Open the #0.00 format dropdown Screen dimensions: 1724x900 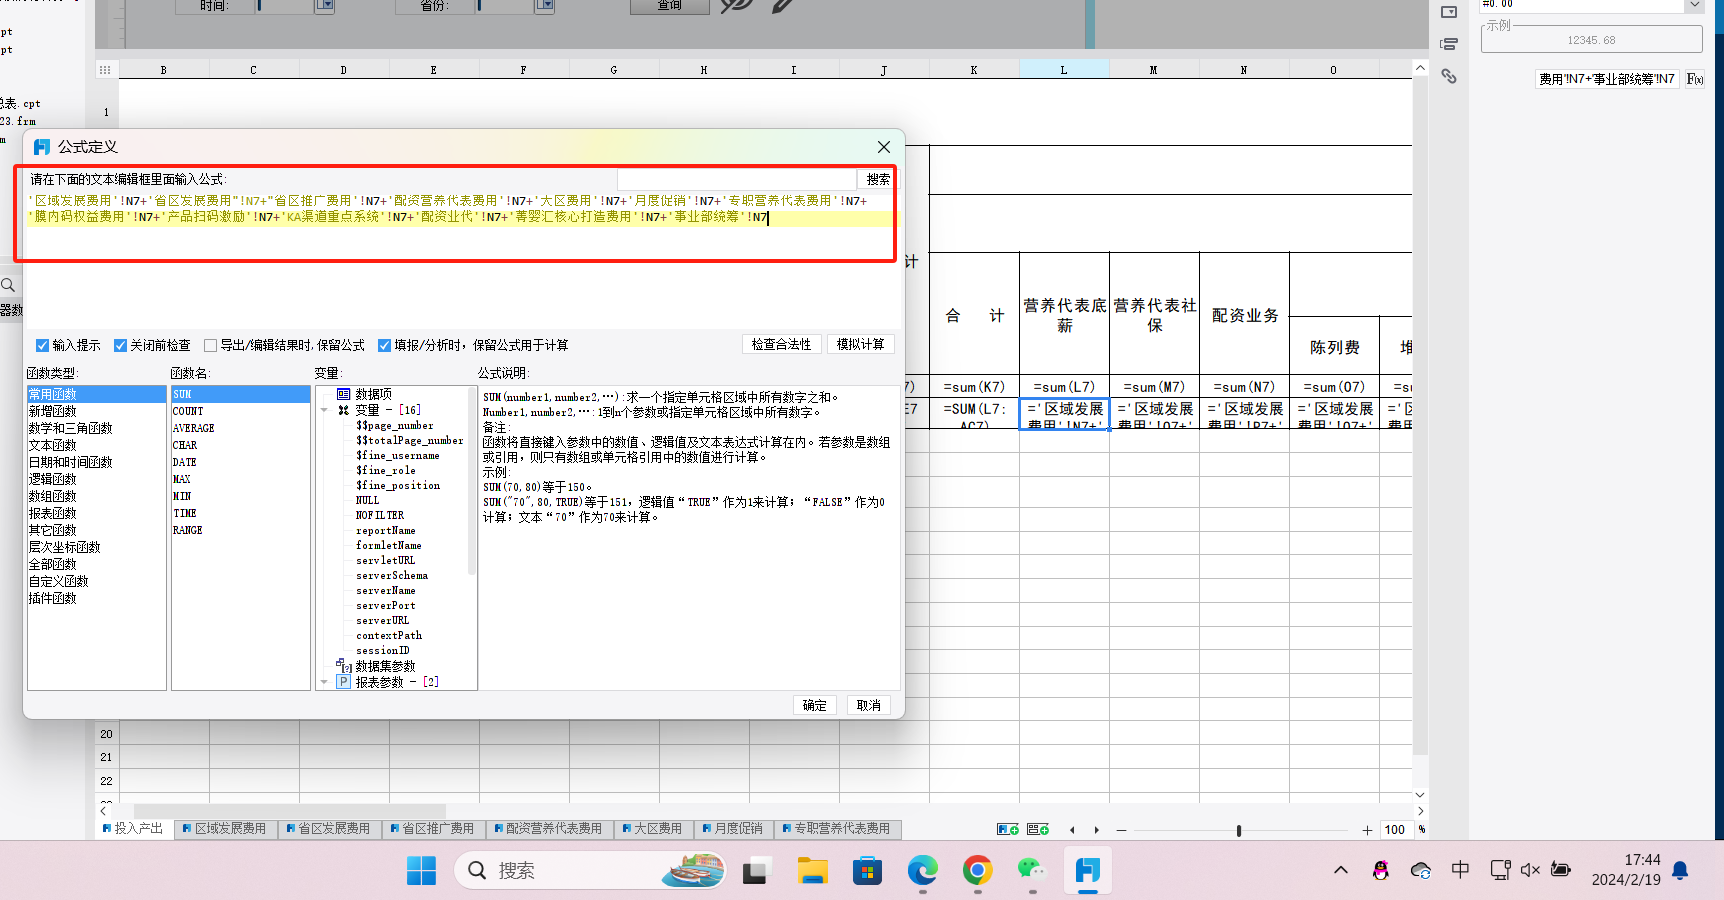[x=1694, y=6]
